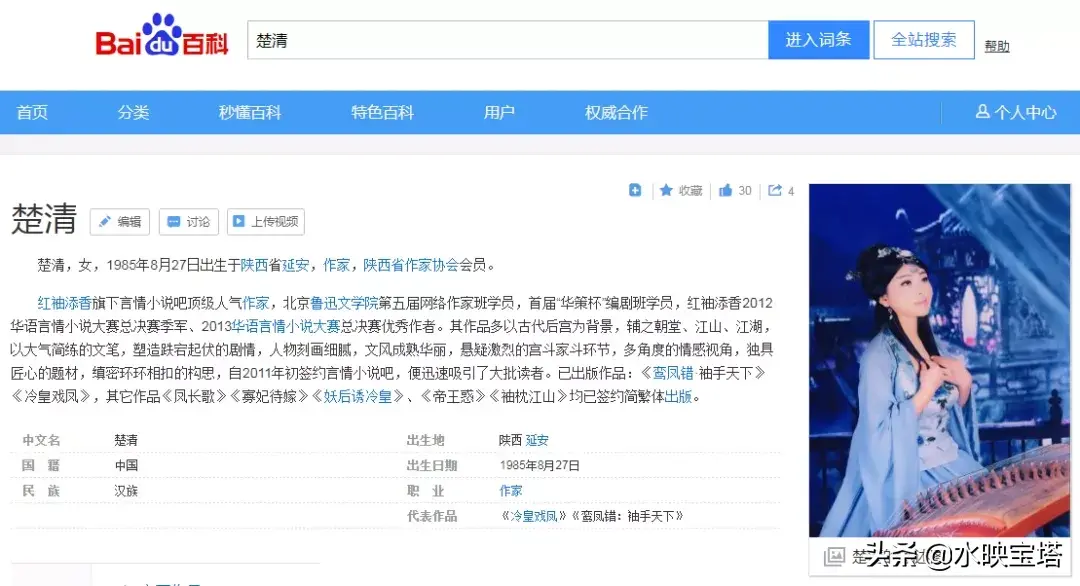Click the blue plus icon above the article
Image resolution: width=1080 pixels, height=586 pixels.
point(635,190)
